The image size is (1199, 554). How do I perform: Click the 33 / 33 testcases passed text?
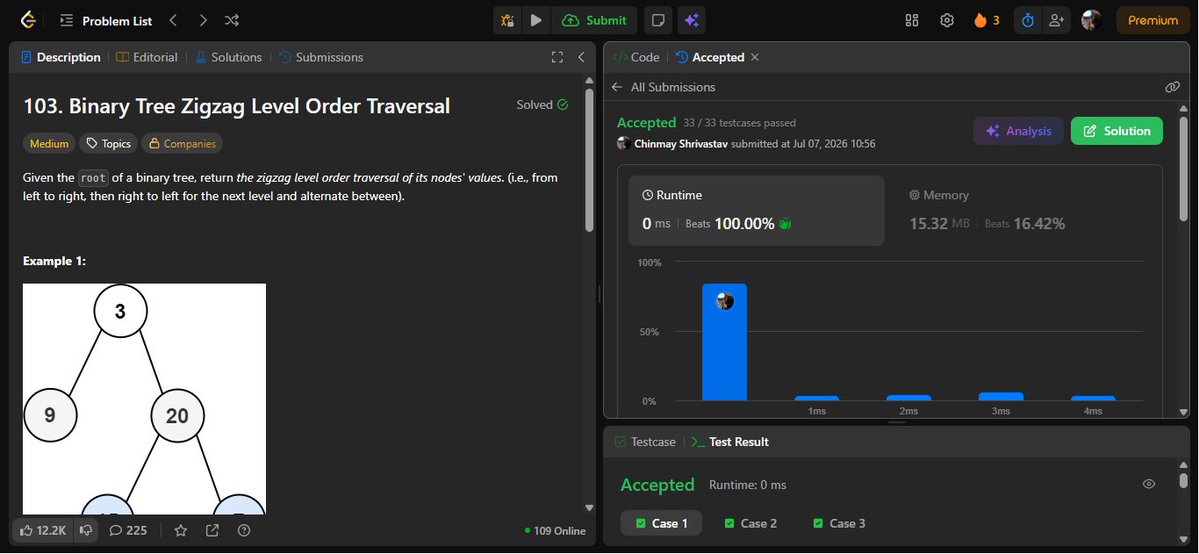tap(739, 122)
